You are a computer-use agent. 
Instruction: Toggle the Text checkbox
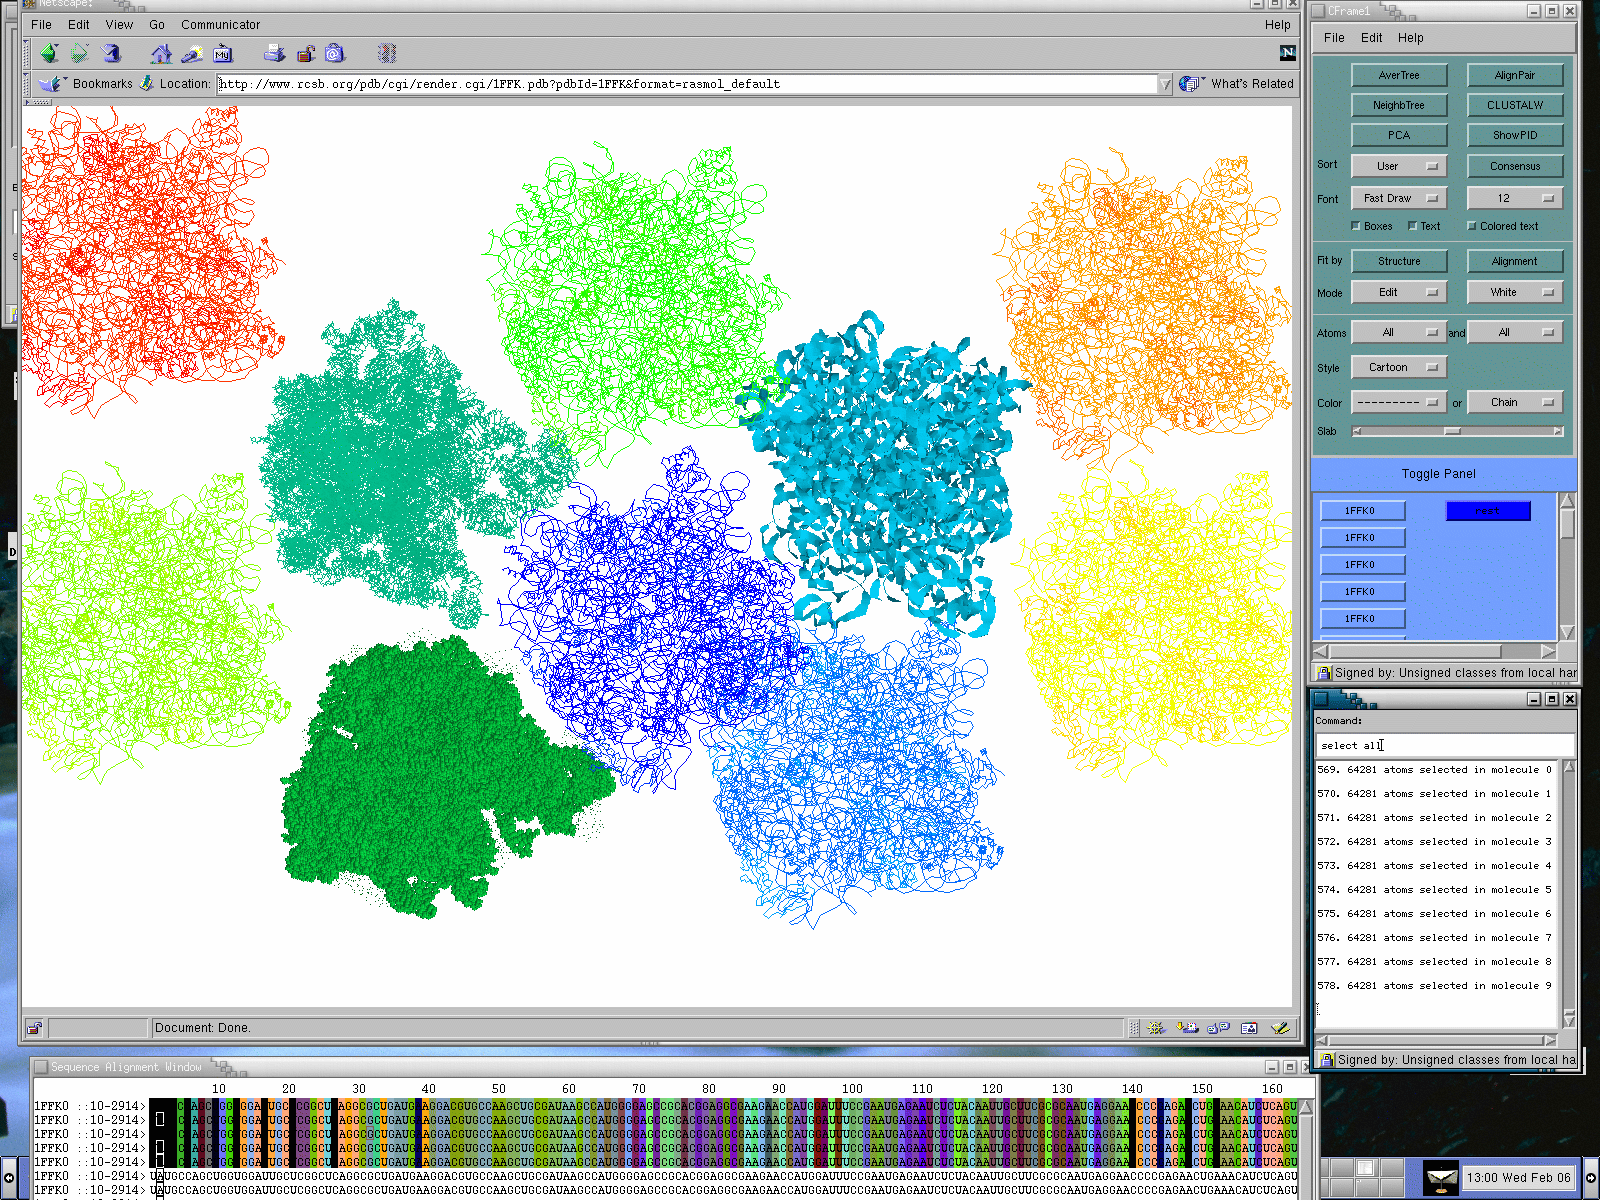point(1412,226)
